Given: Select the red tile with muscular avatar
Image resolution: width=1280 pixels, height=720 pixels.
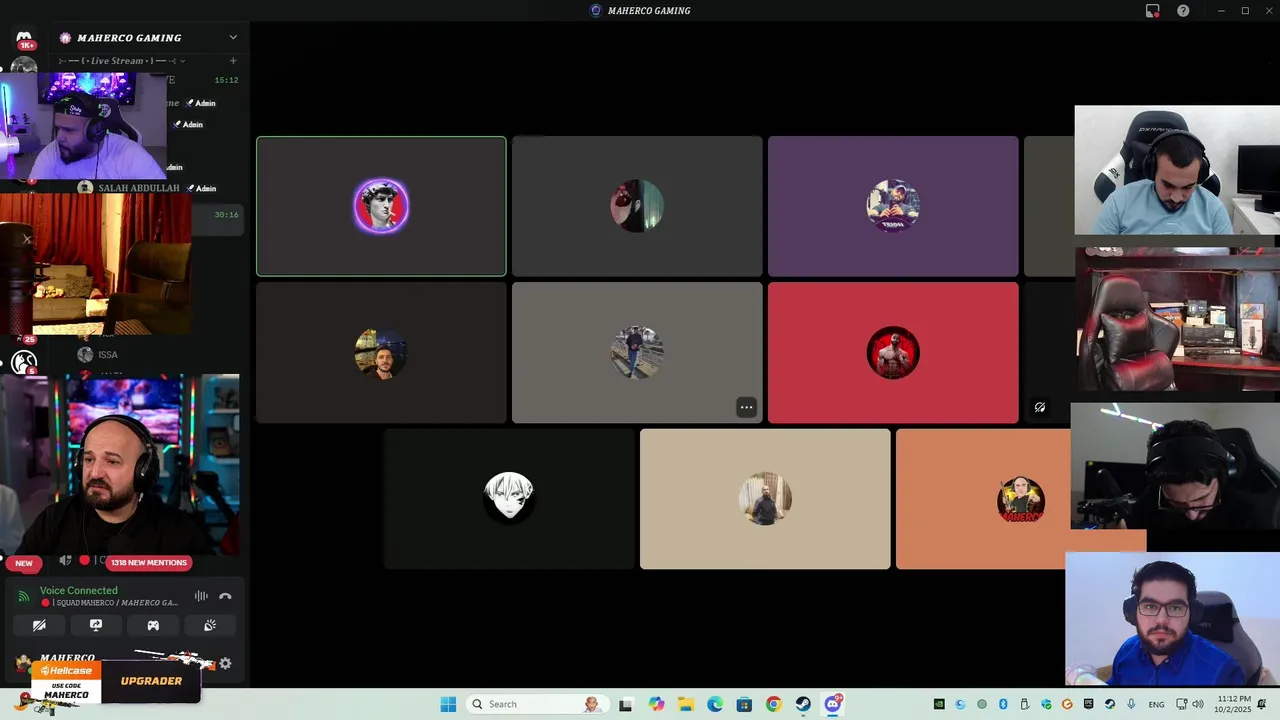Looking at the screenshot, I should click(x=893, y=353).
